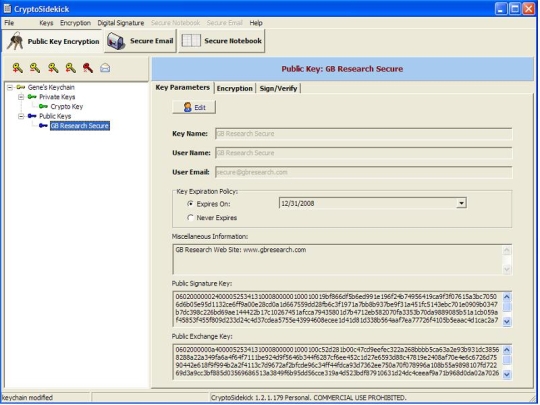Click the key icon with red minus sign
The image size is (540, 405).
35,68
